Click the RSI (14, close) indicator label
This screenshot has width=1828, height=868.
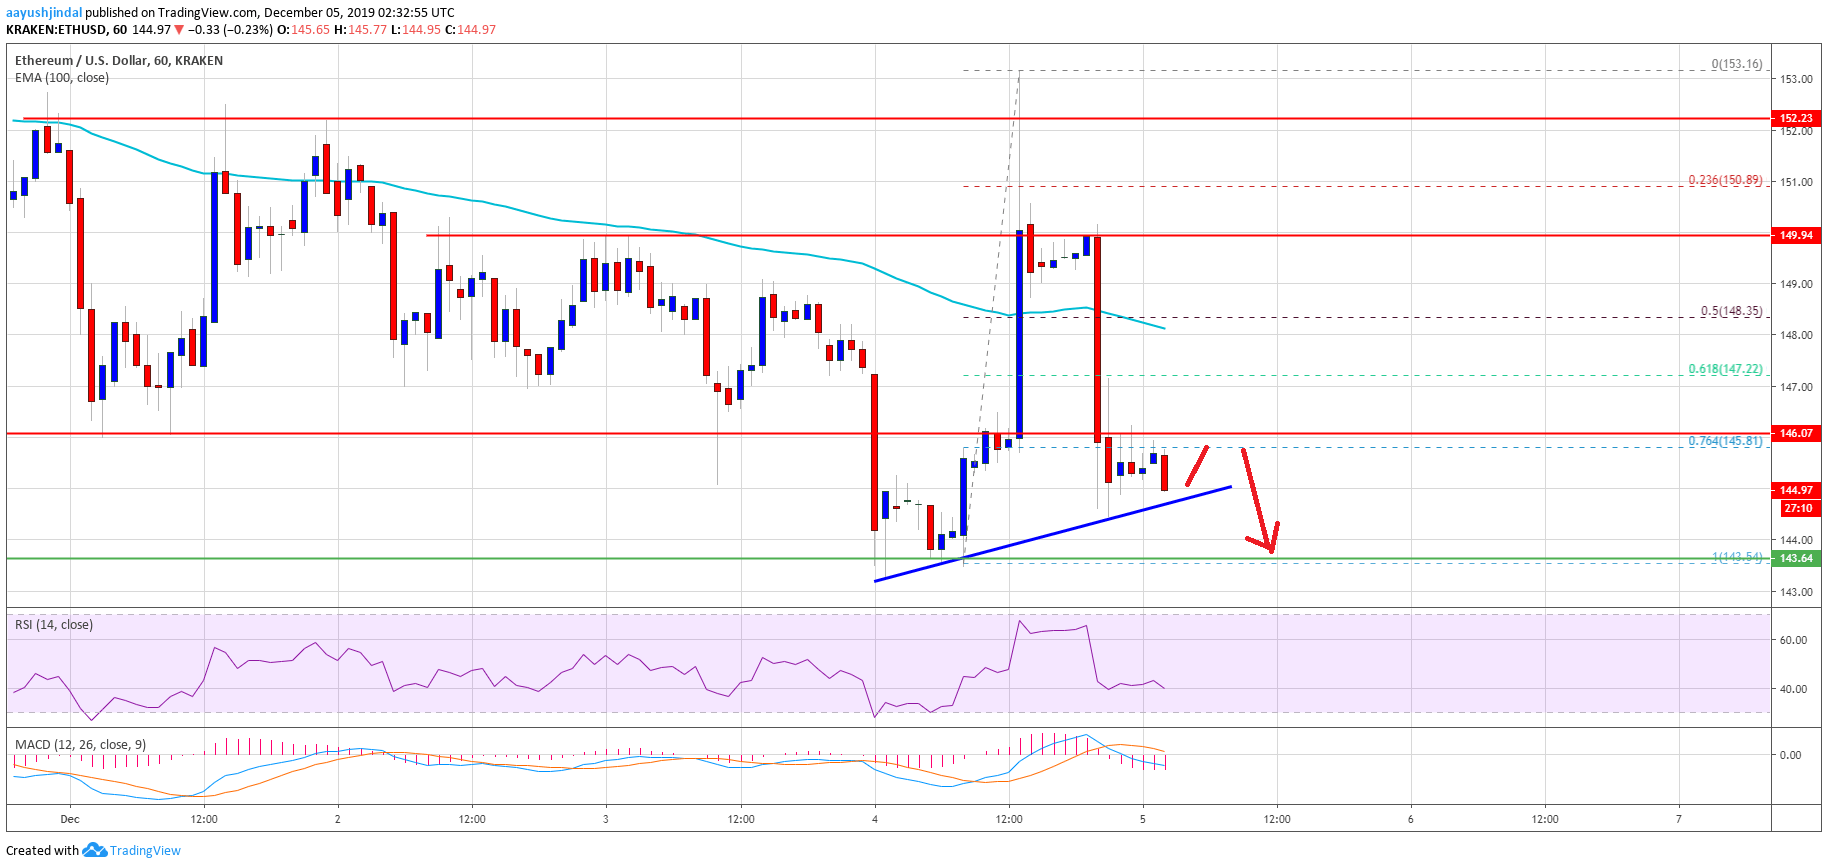pos(54,624)
